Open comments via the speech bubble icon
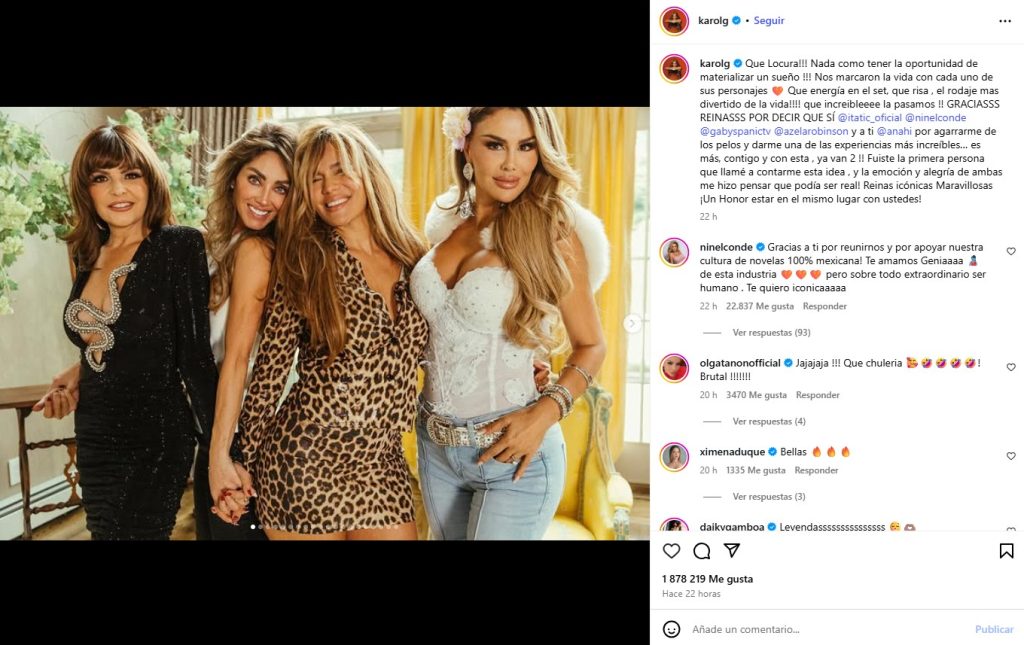The image size is (1024, 645). tap(702, 551)
